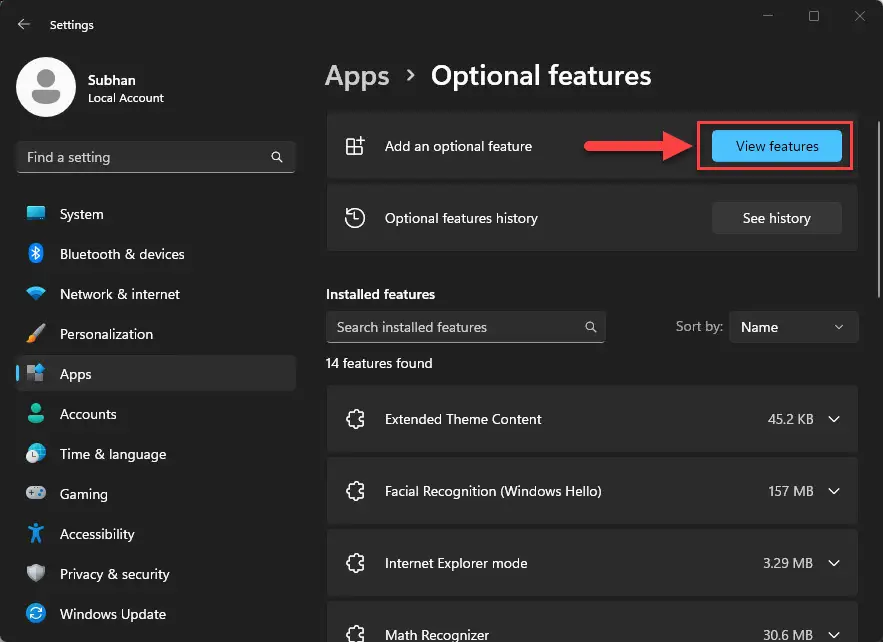Click the Add an optional feature grid icon

[x=355, y=146]
